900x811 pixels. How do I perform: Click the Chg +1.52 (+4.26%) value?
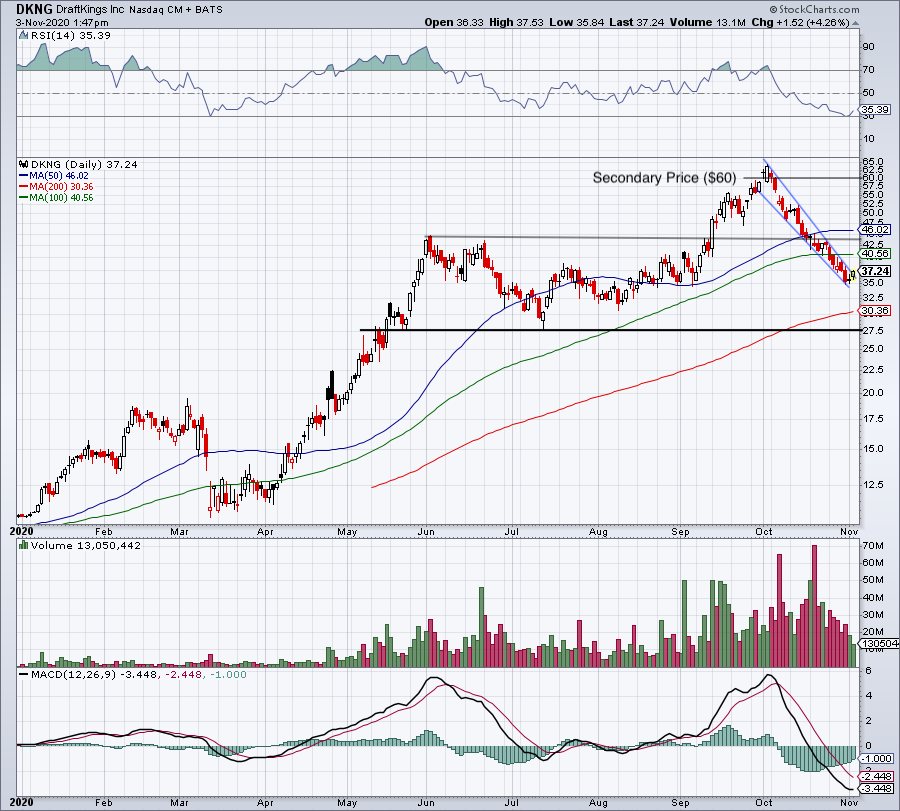coord(800,22)
